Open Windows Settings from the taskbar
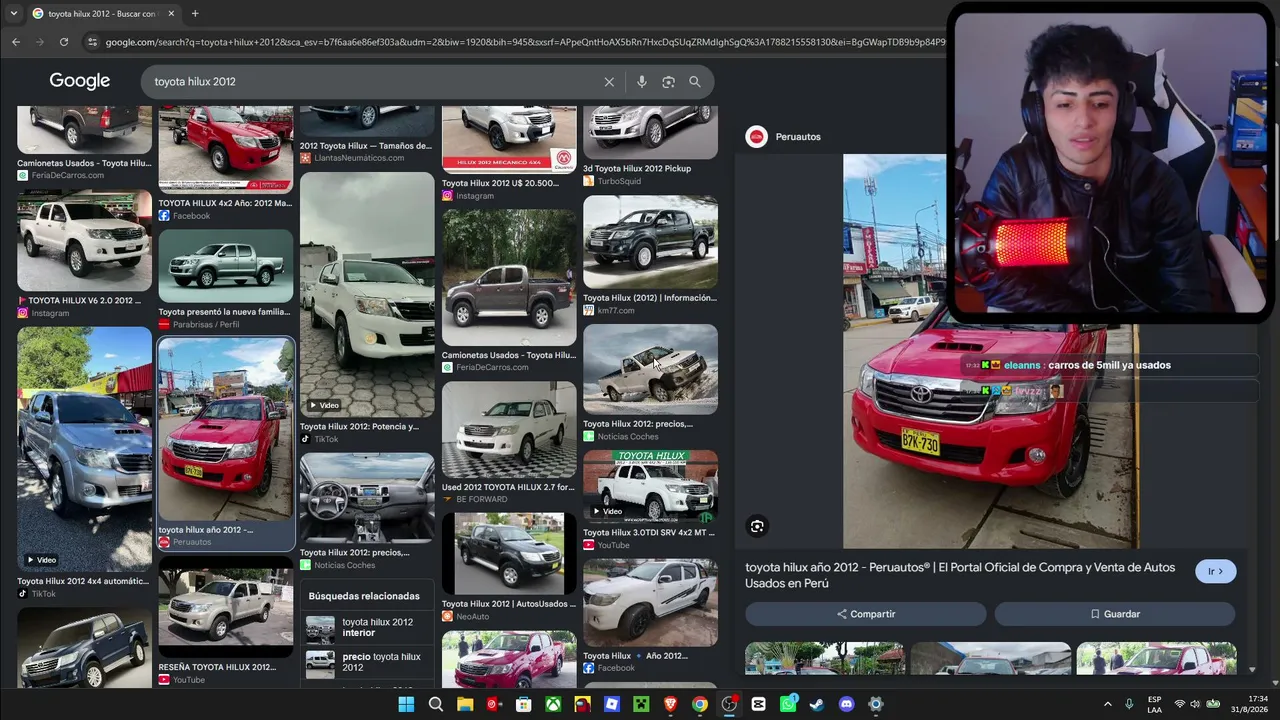1280x720 pixels. [876, 704]
